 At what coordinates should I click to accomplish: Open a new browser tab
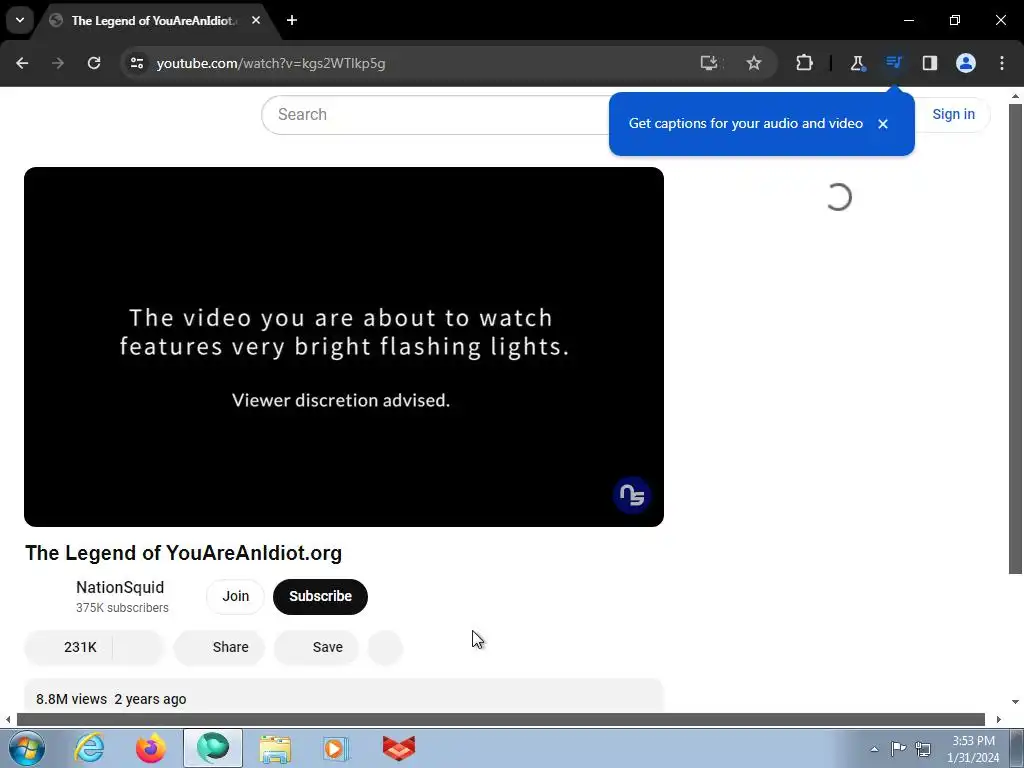[x=292, y=20]
